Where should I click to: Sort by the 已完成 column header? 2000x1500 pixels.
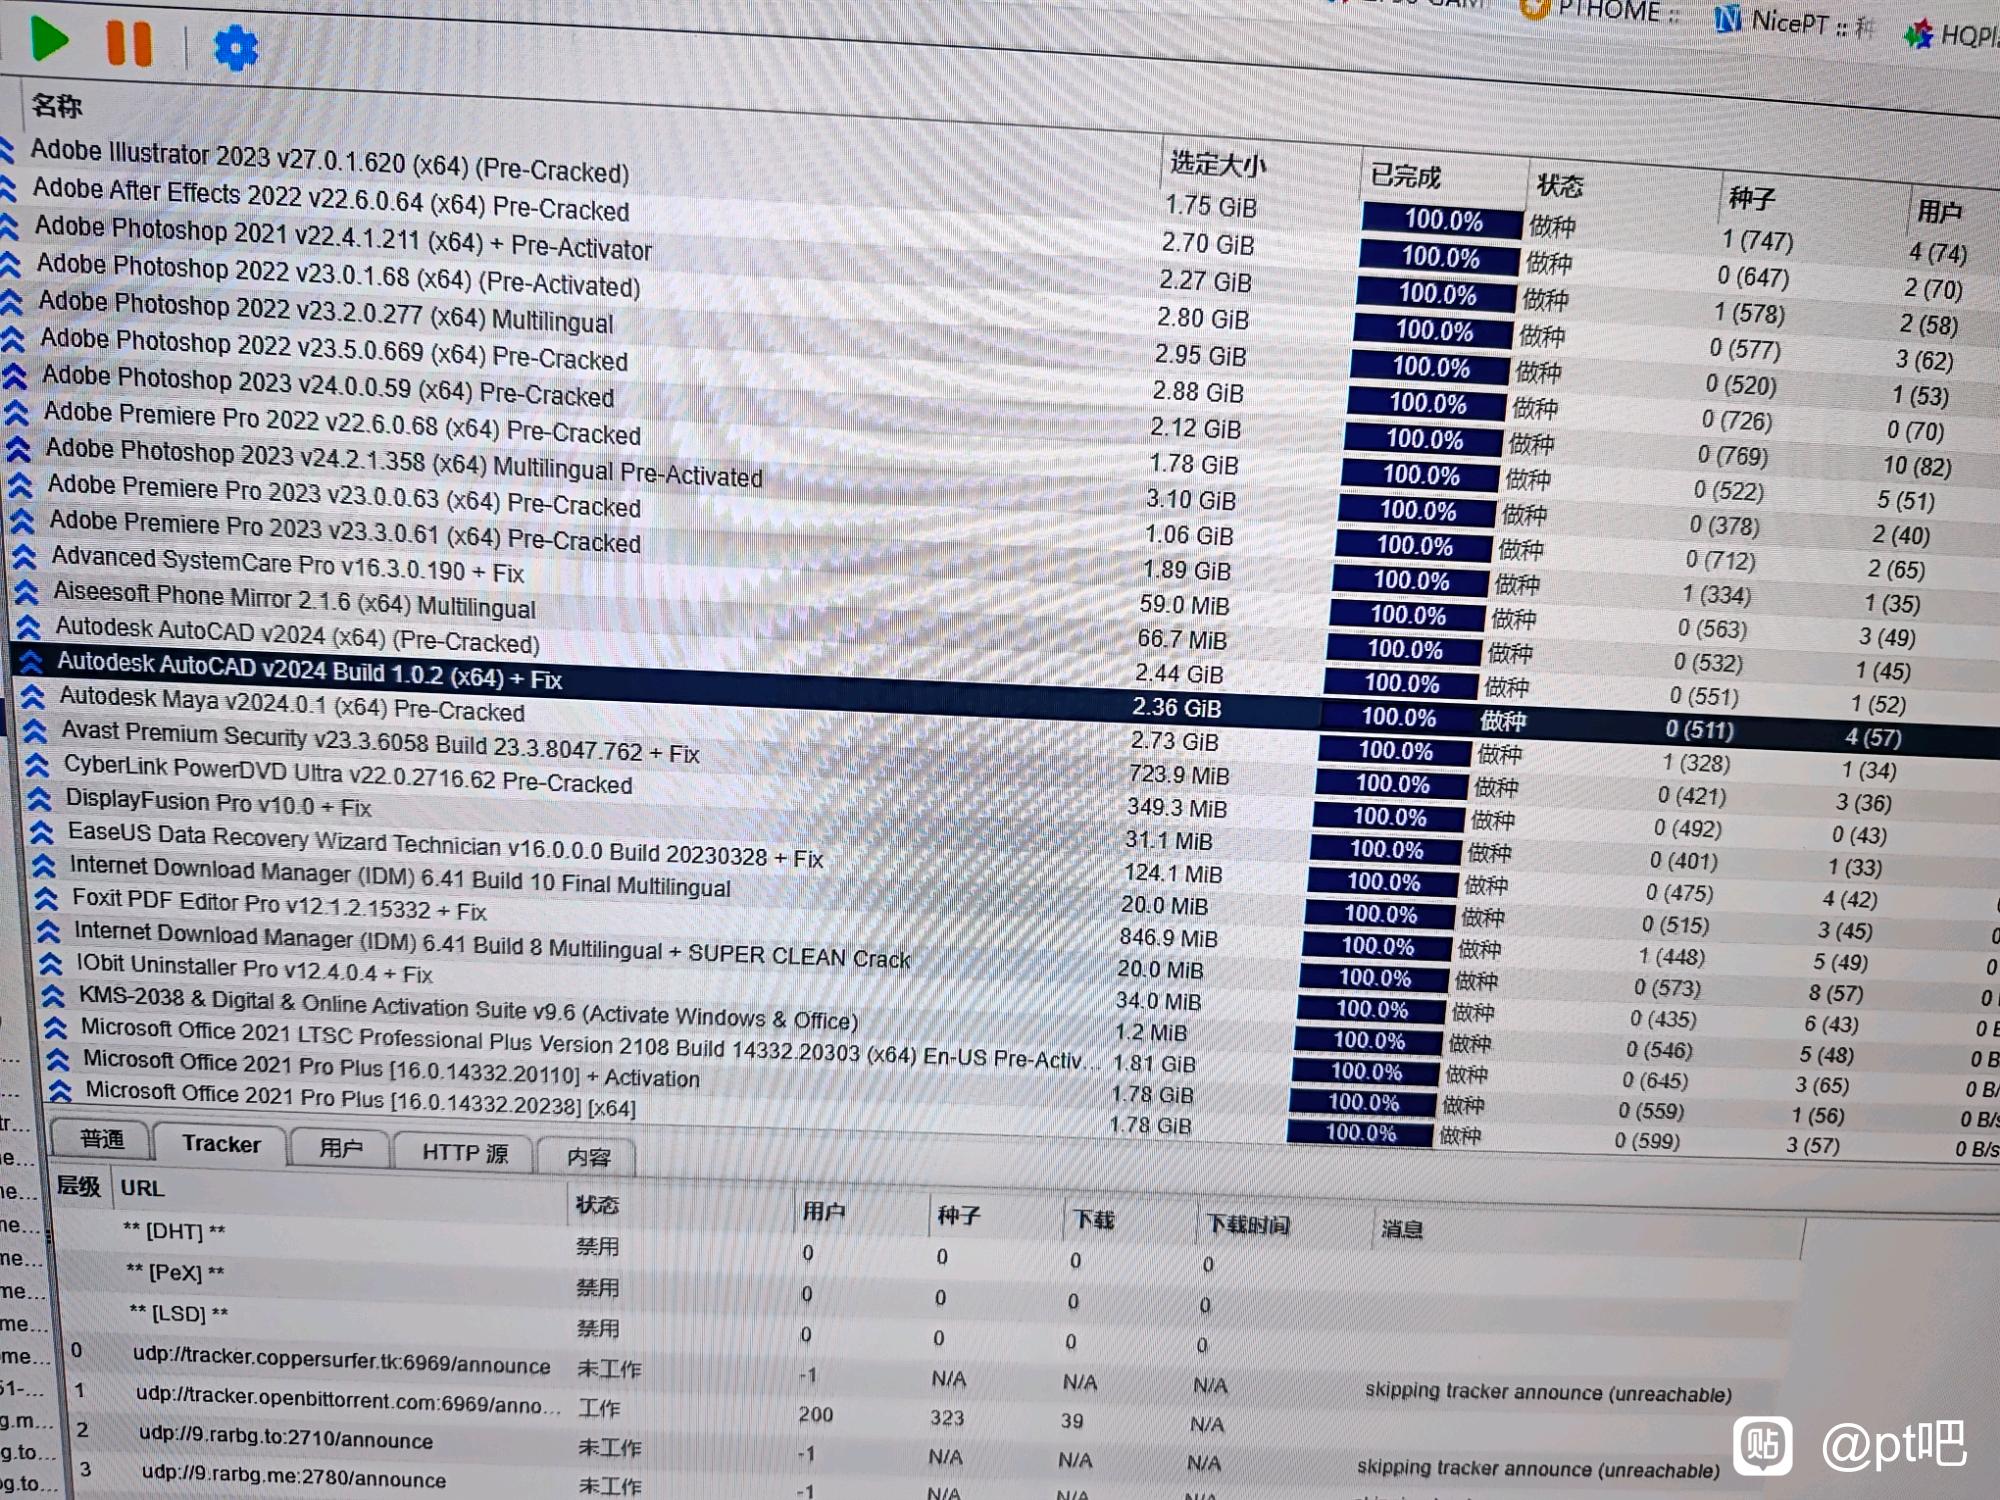(x=1405, y=177)
